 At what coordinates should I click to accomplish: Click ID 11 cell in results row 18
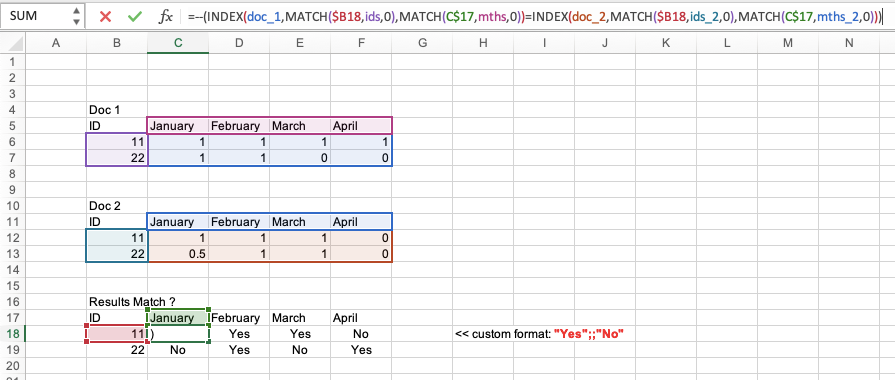[117, 334]
